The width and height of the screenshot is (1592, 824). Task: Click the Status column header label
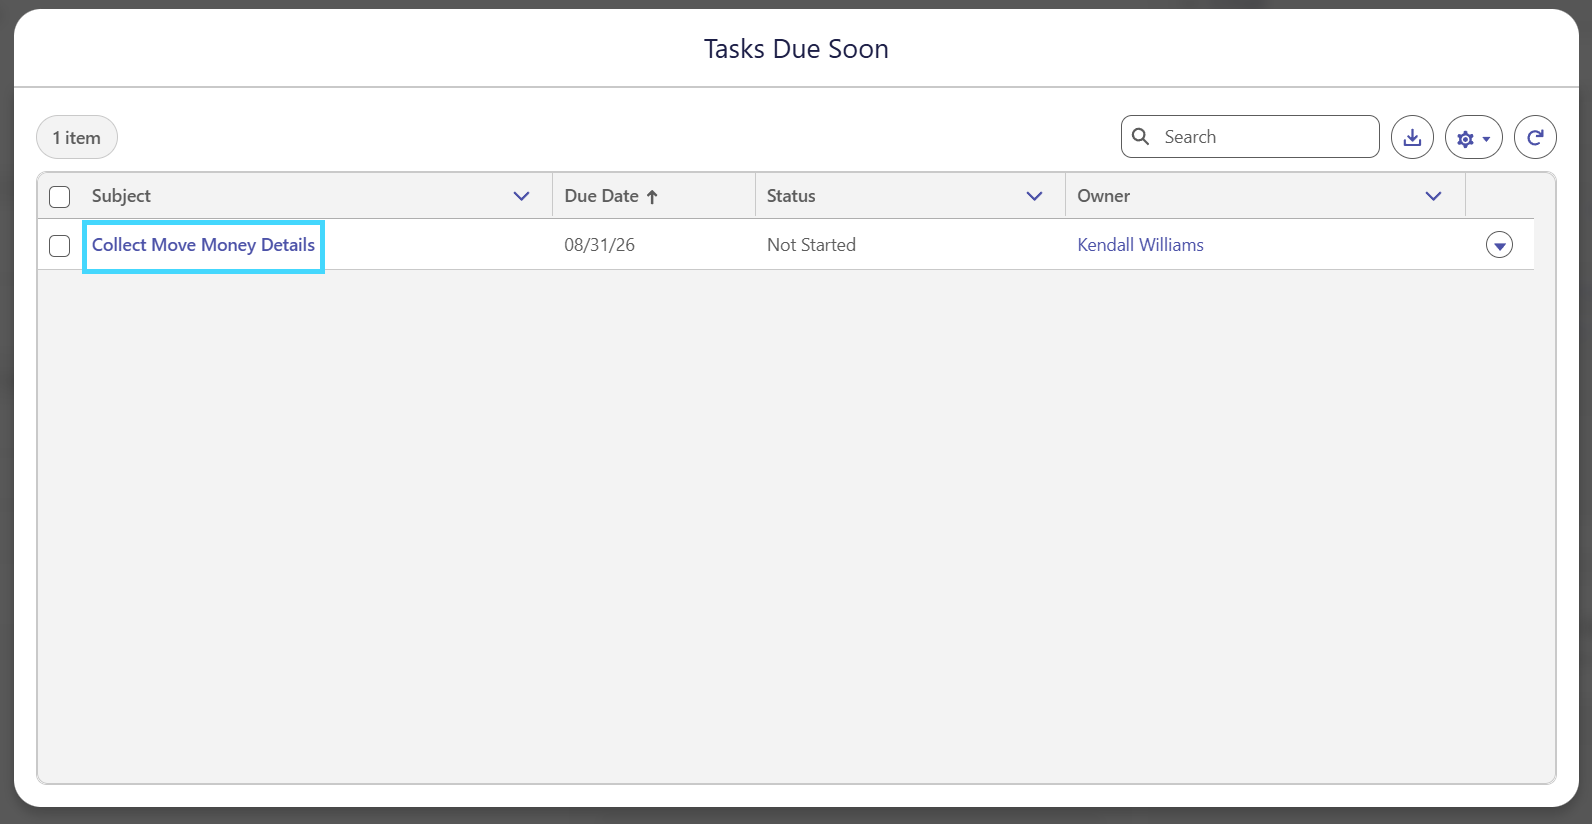(x=791, y=196)
